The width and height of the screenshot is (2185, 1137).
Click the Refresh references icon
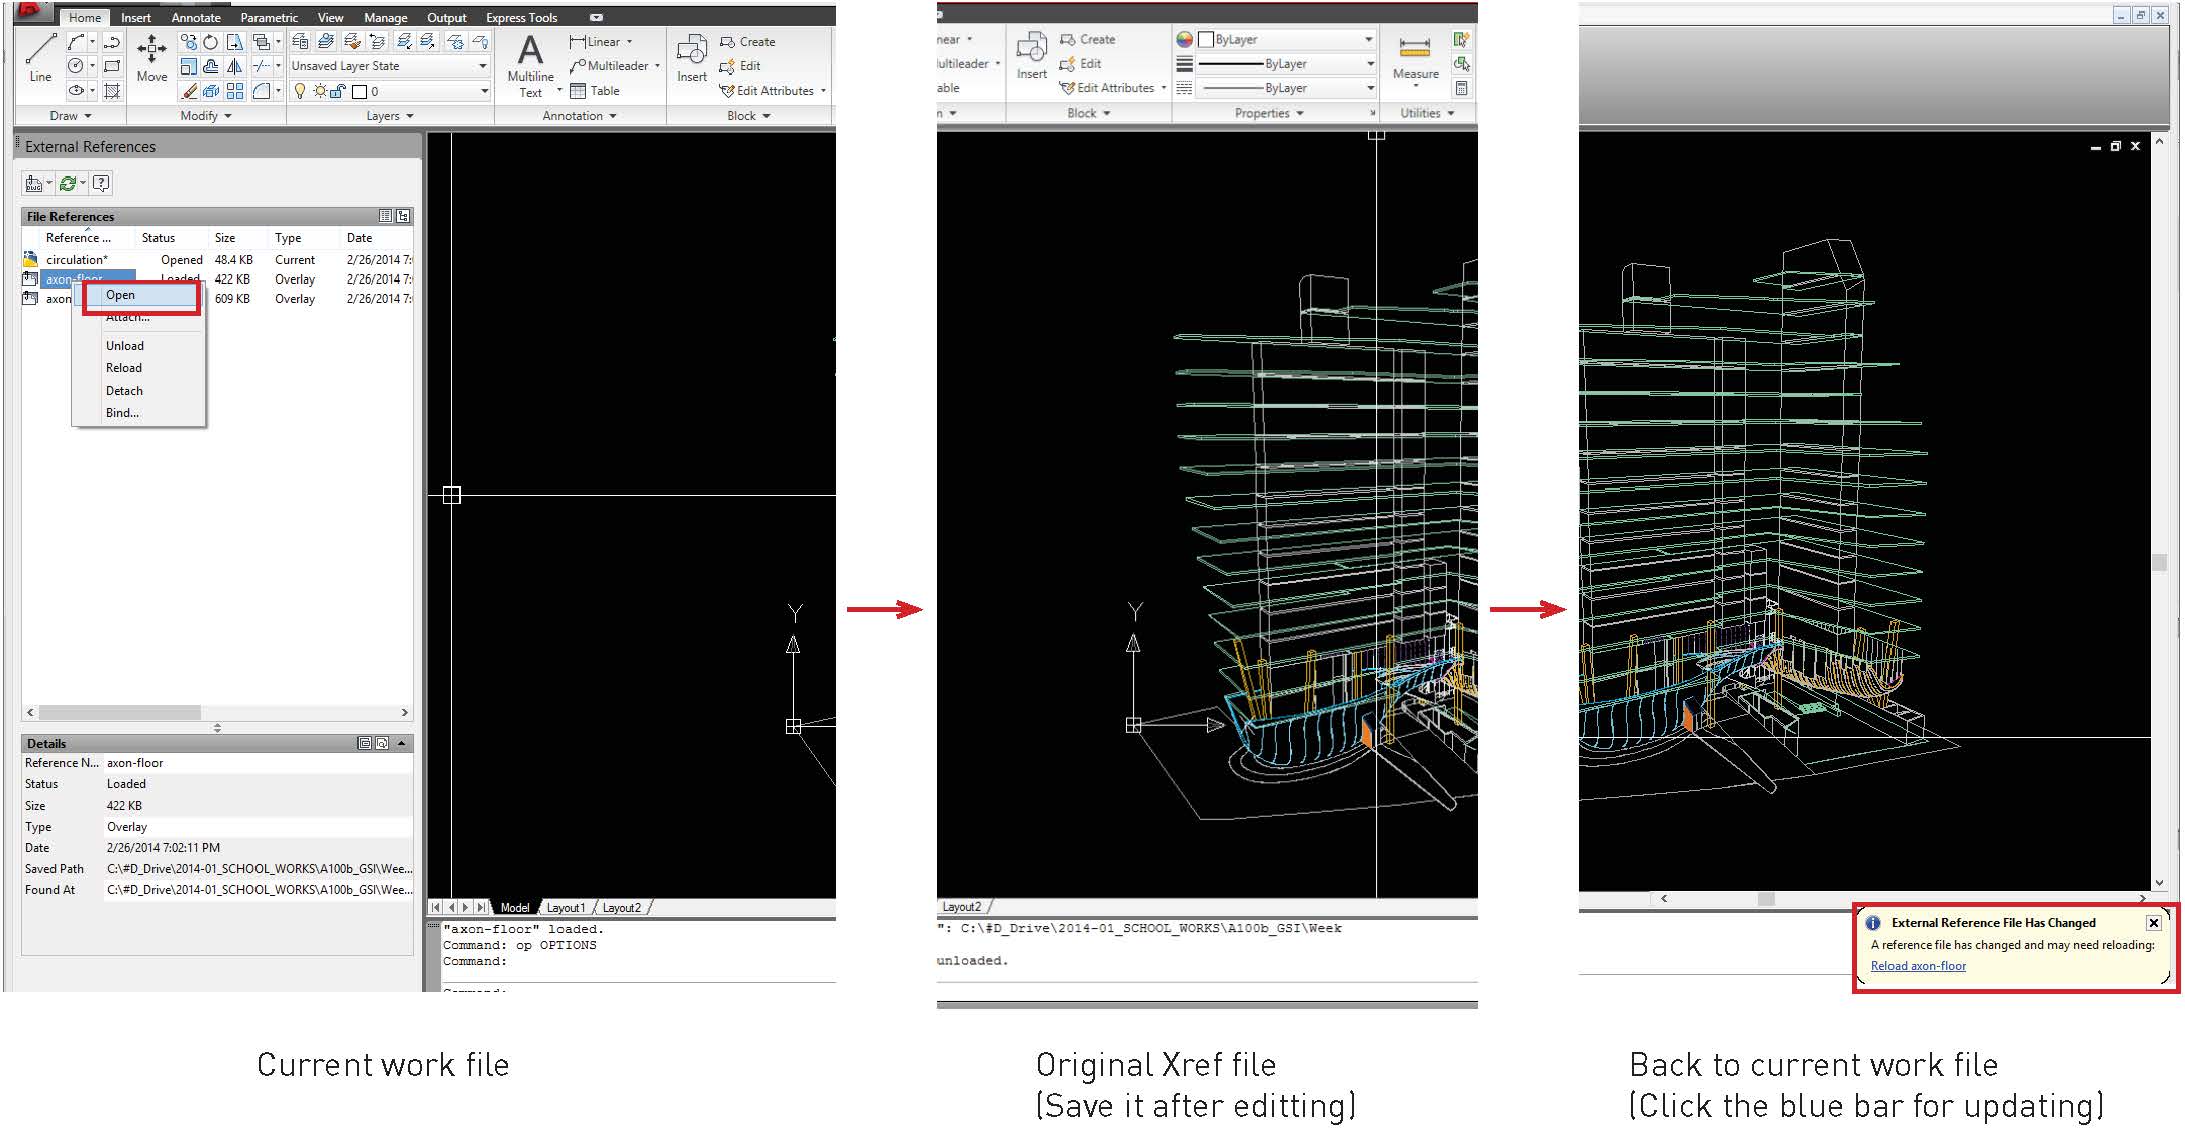coord(68,183)
